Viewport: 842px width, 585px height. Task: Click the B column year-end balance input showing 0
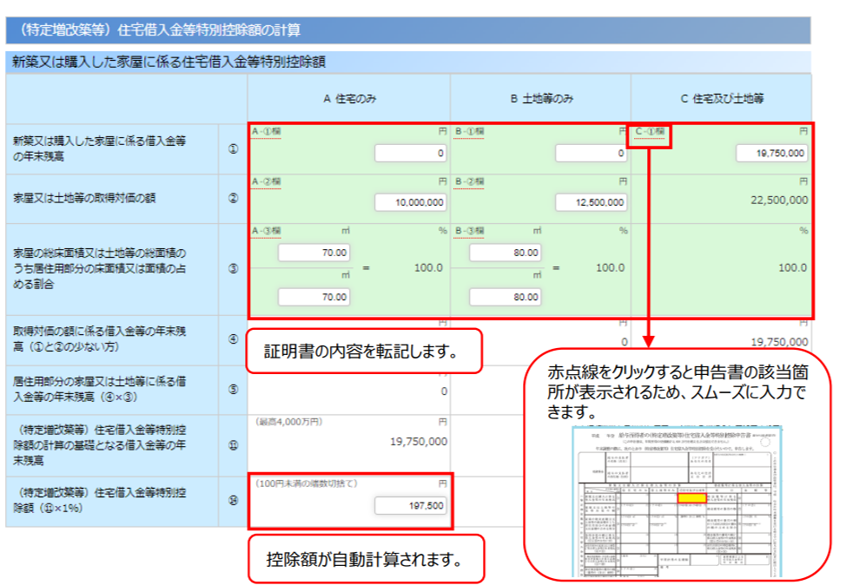click(591, 153)
